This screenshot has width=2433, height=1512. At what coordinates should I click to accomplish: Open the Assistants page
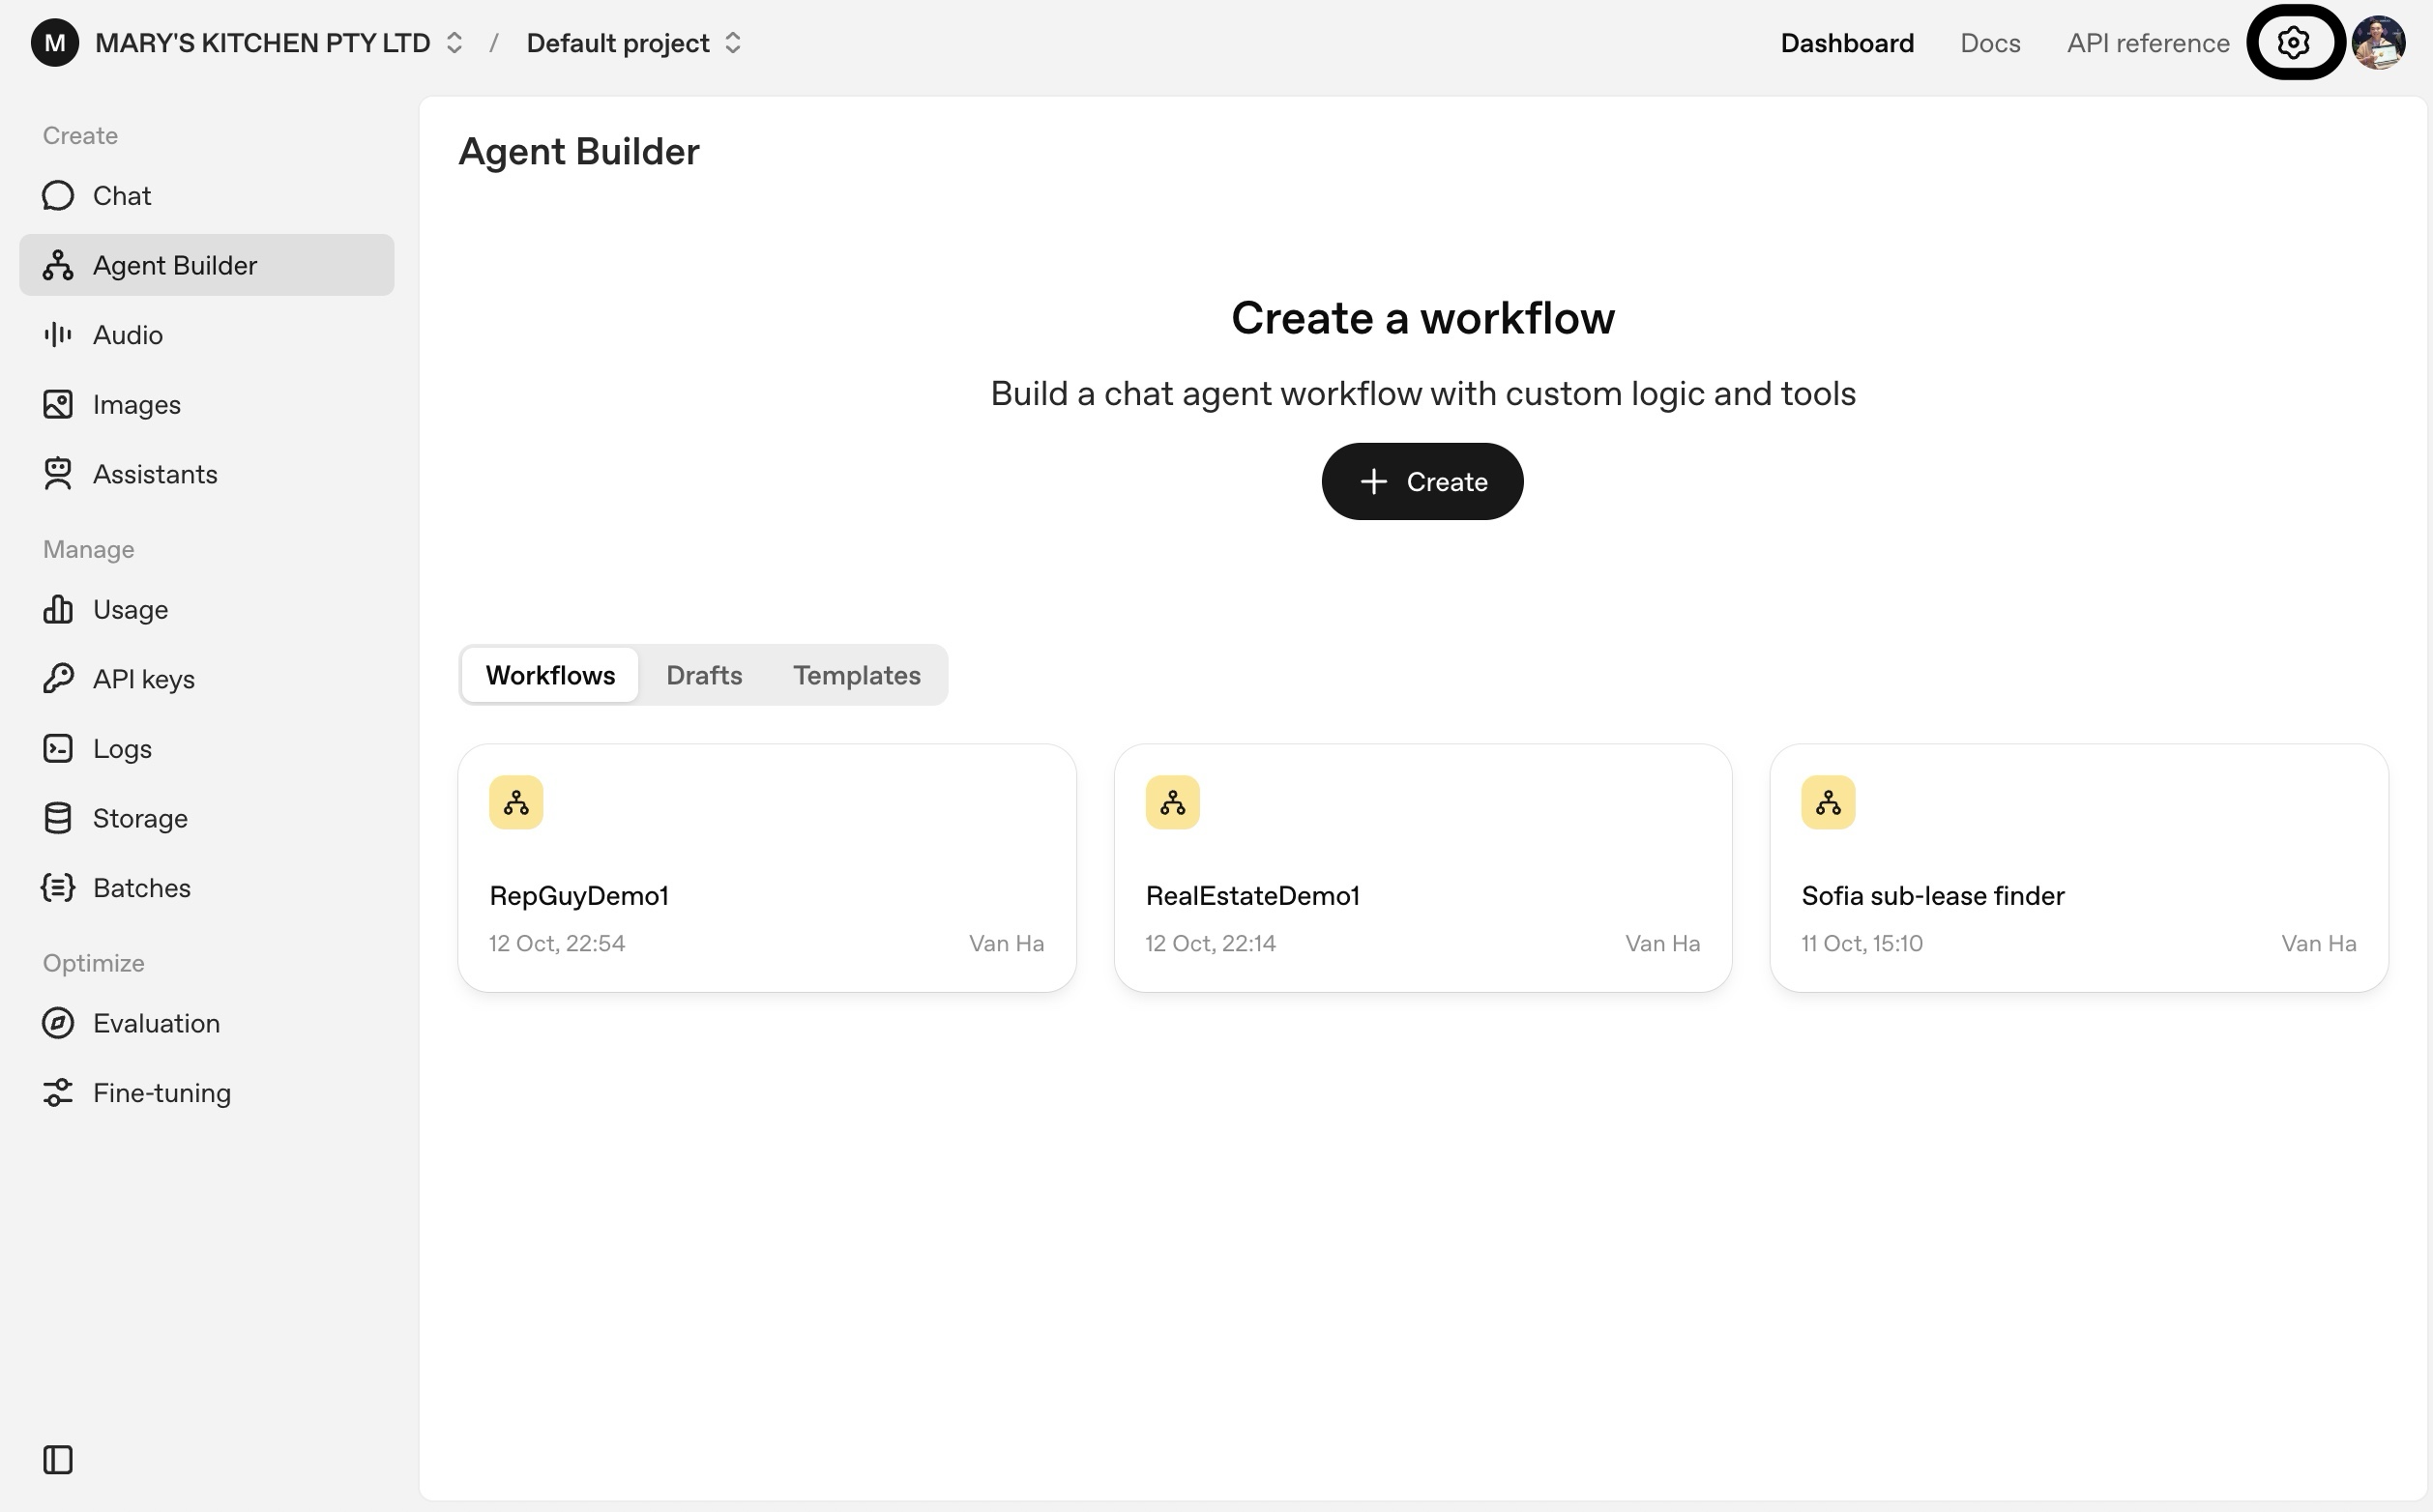point(154,474)
